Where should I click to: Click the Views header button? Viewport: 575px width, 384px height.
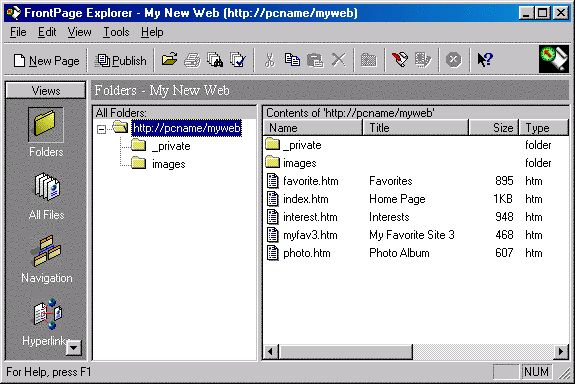click(45, 90)
